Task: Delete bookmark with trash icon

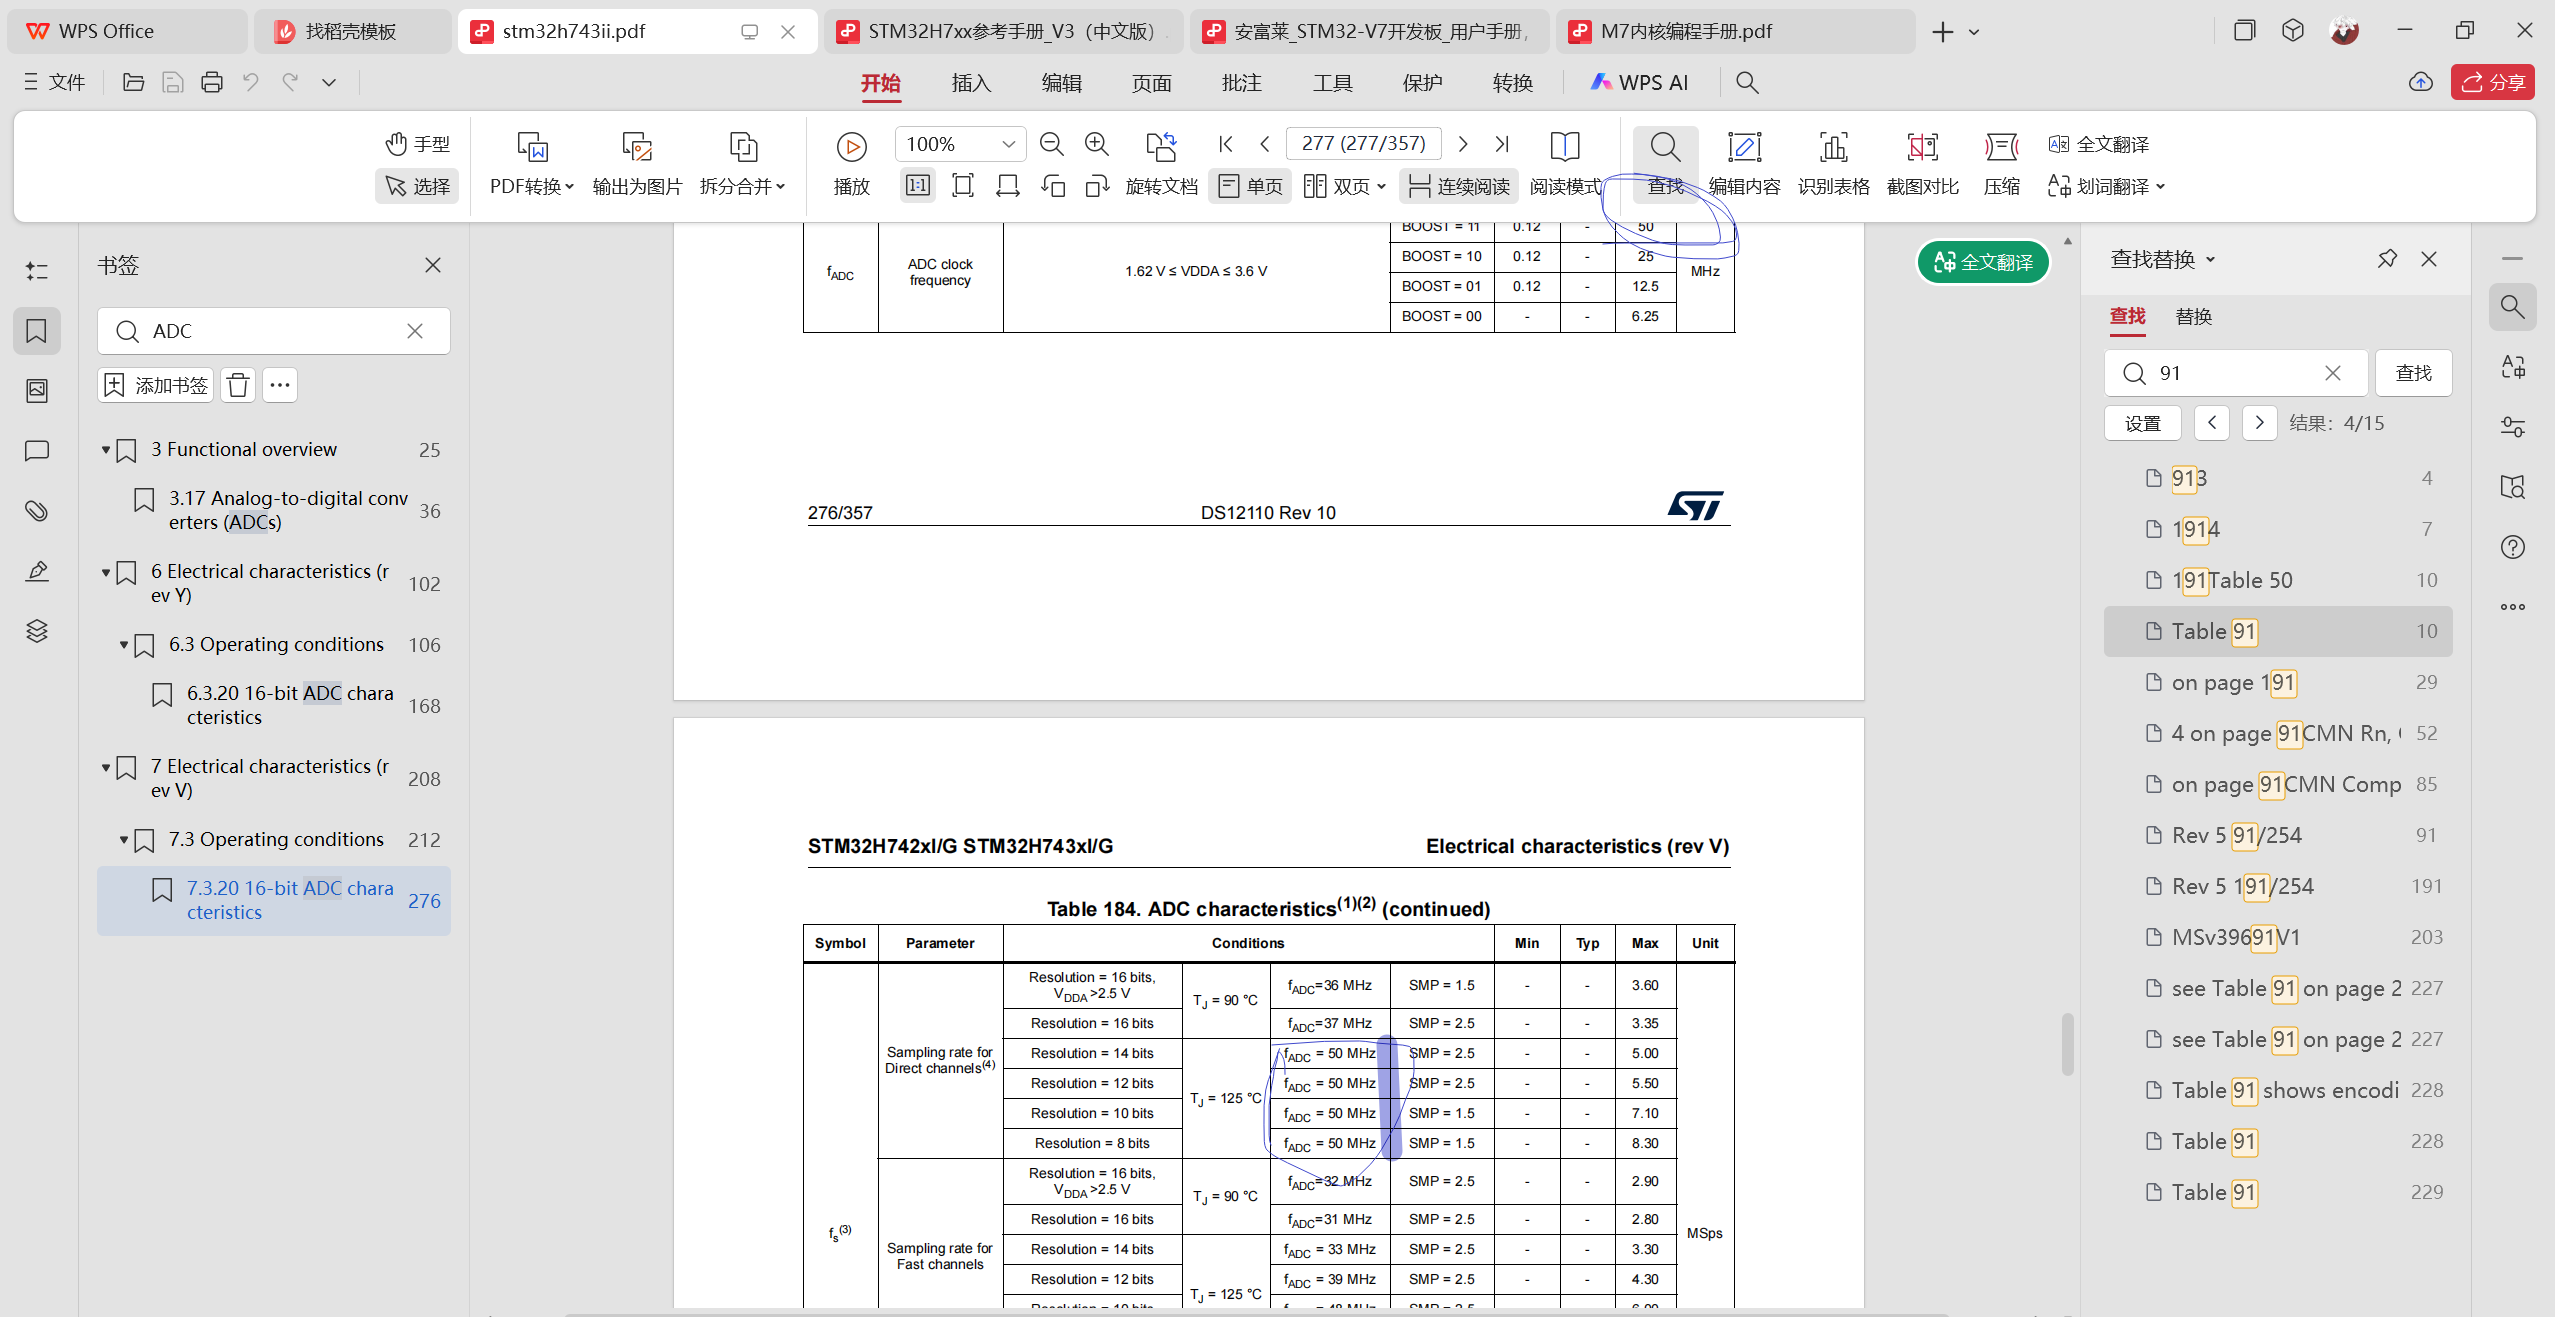Action: pos(238,385)
